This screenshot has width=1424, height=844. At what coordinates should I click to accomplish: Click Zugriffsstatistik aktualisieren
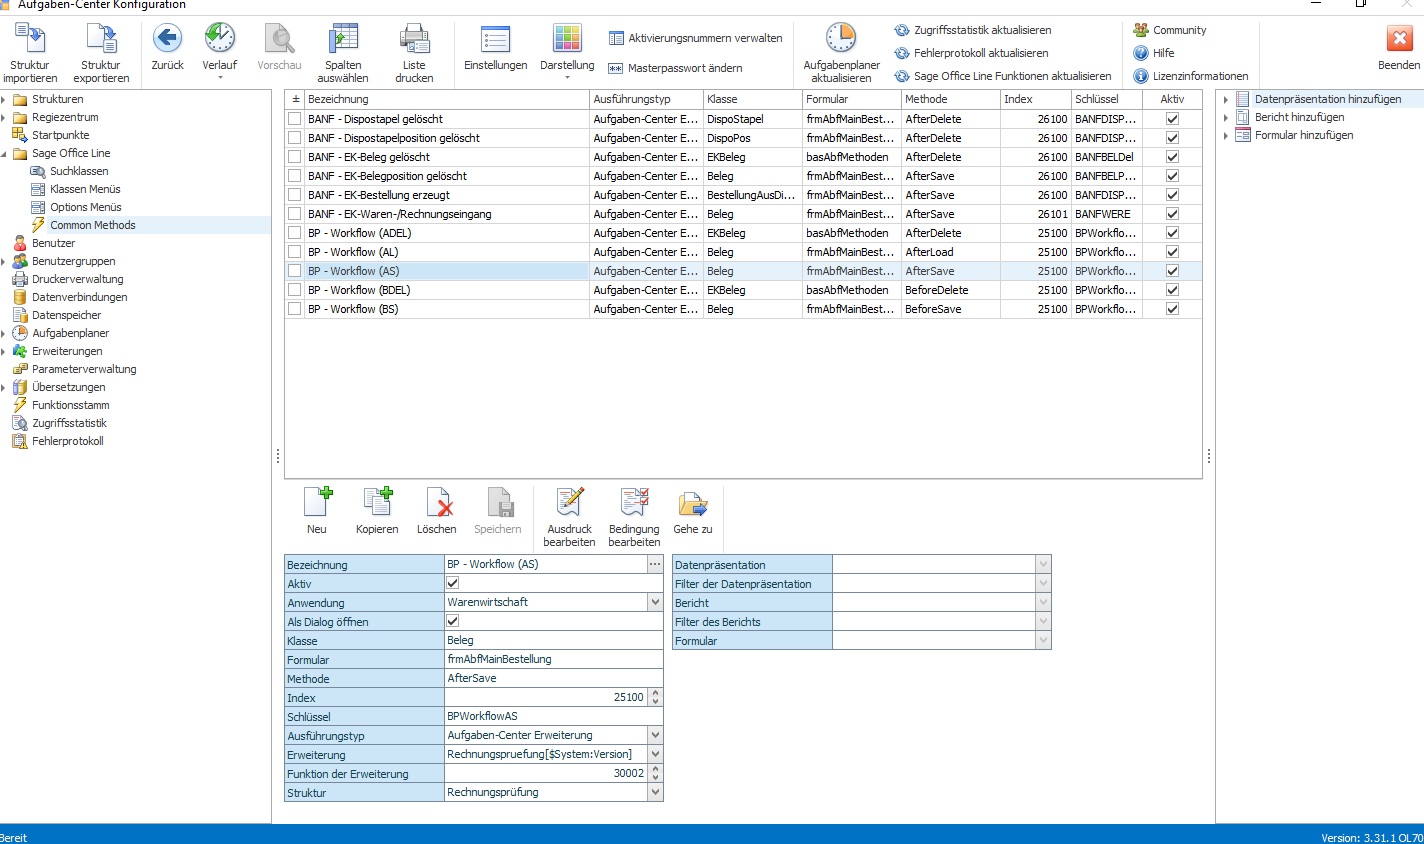coord(973,30)
